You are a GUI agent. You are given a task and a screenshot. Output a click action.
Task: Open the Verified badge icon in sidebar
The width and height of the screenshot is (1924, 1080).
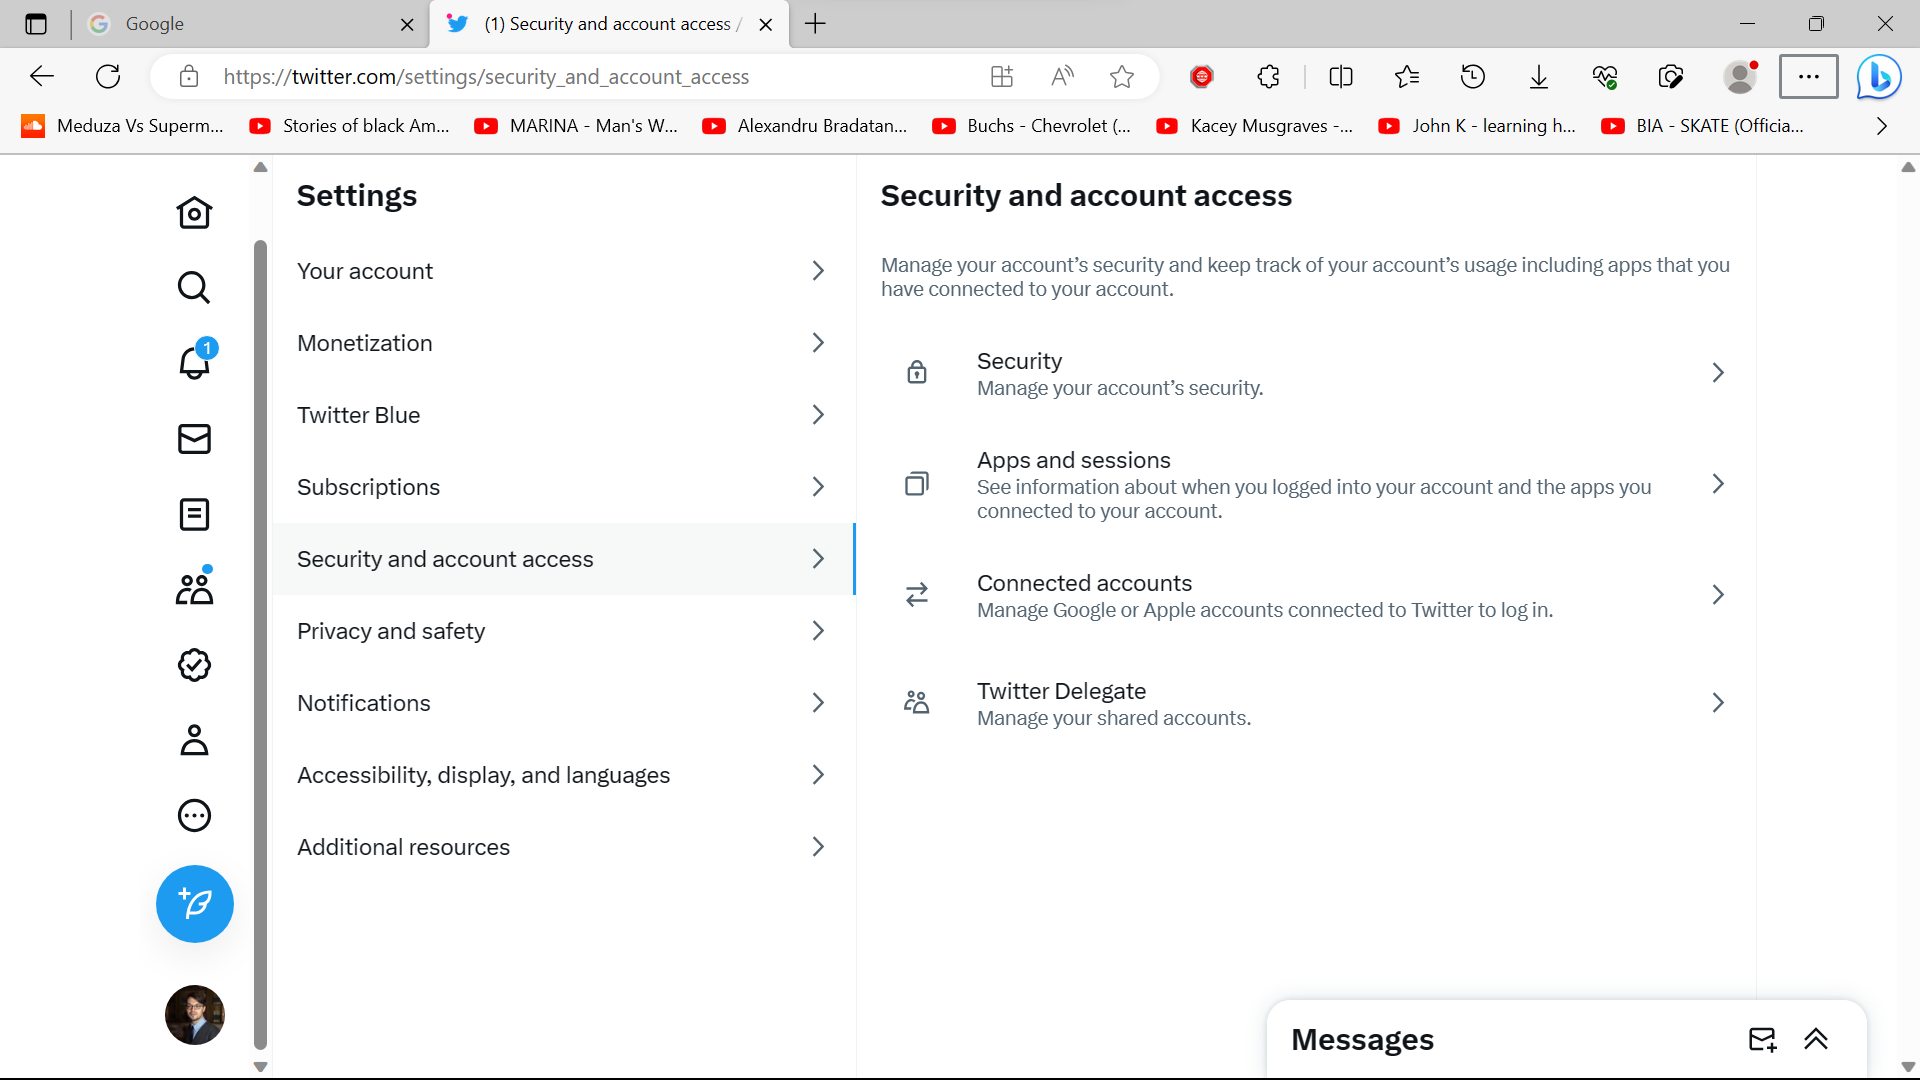point(194,665)
